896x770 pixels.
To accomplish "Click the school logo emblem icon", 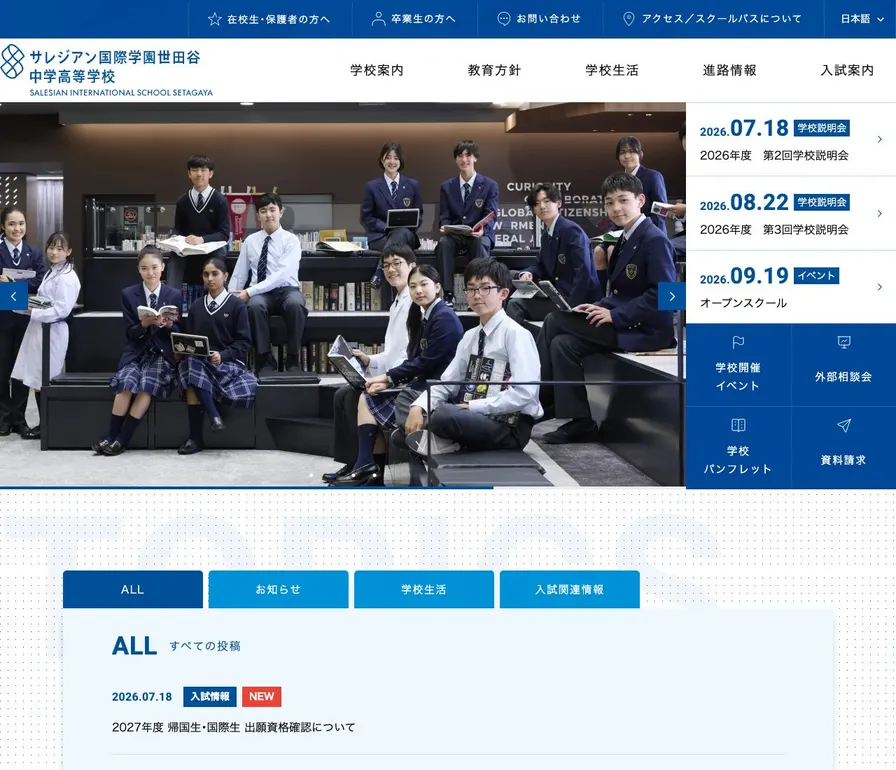I will [12, 61].
